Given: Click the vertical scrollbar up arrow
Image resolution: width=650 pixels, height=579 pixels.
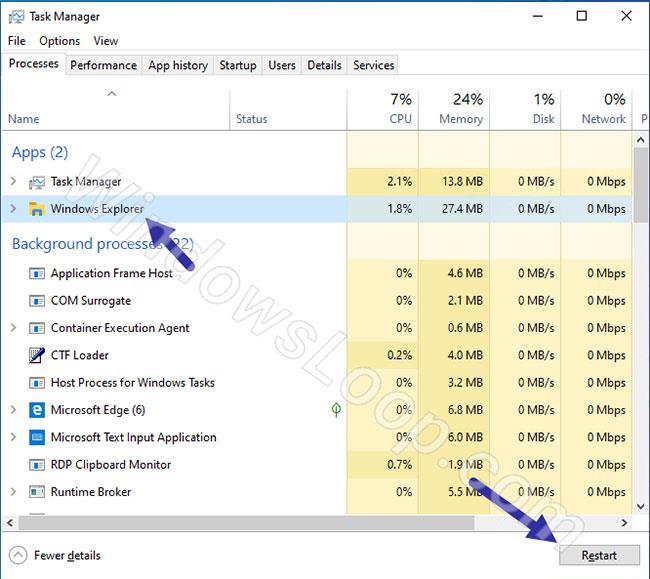Looking at the screenshot, I should point(640,140).
